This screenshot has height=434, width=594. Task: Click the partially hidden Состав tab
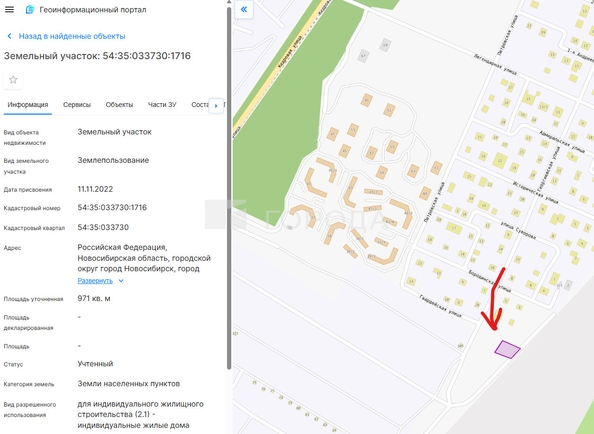(200, 105)
